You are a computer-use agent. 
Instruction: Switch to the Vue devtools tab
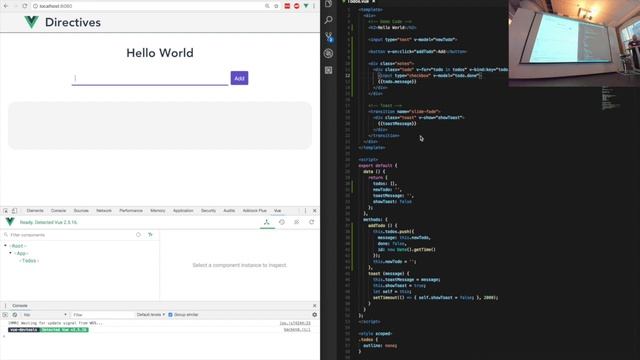coord(278,211)
